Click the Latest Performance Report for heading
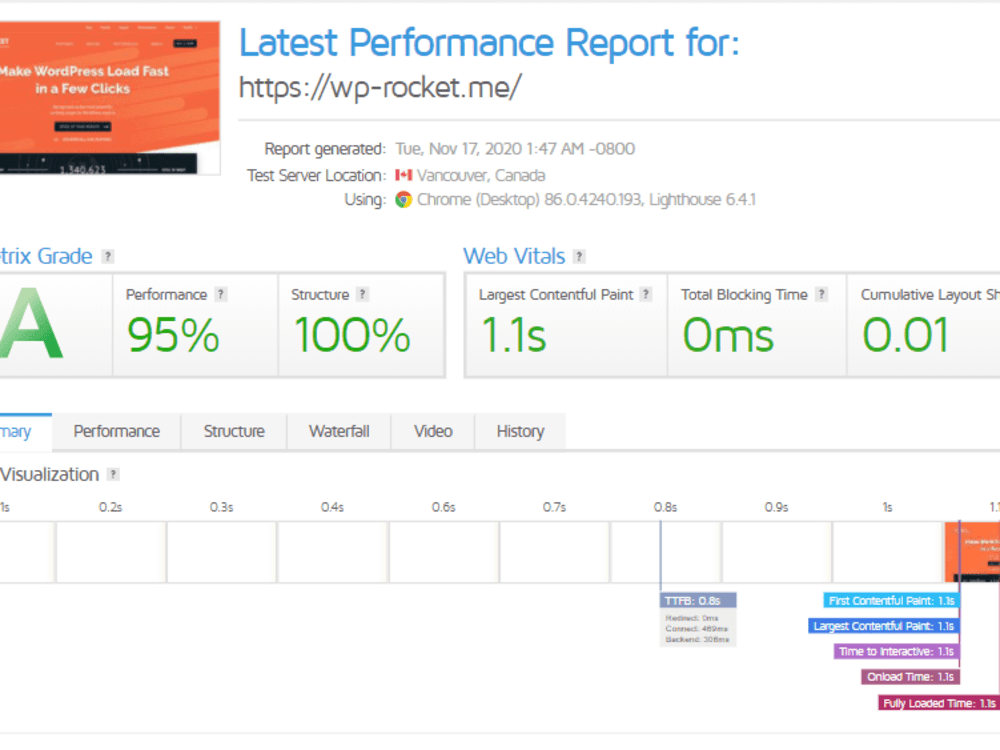Screen dimensions: 1000x750 (489, 43)
